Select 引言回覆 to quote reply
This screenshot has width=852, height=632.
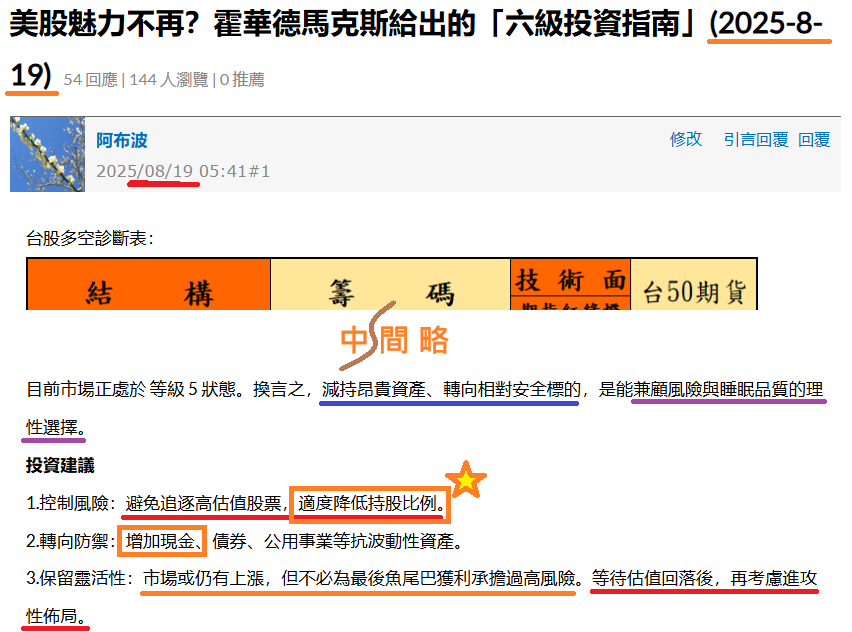pyautogui.click(x=756, y=140)
